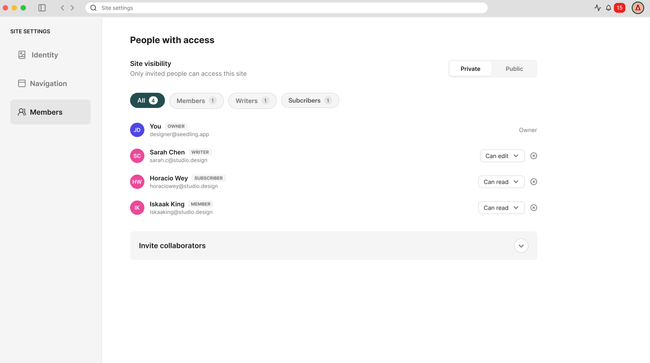
Task: Click the Horacio Wey name
Action: 169,178
